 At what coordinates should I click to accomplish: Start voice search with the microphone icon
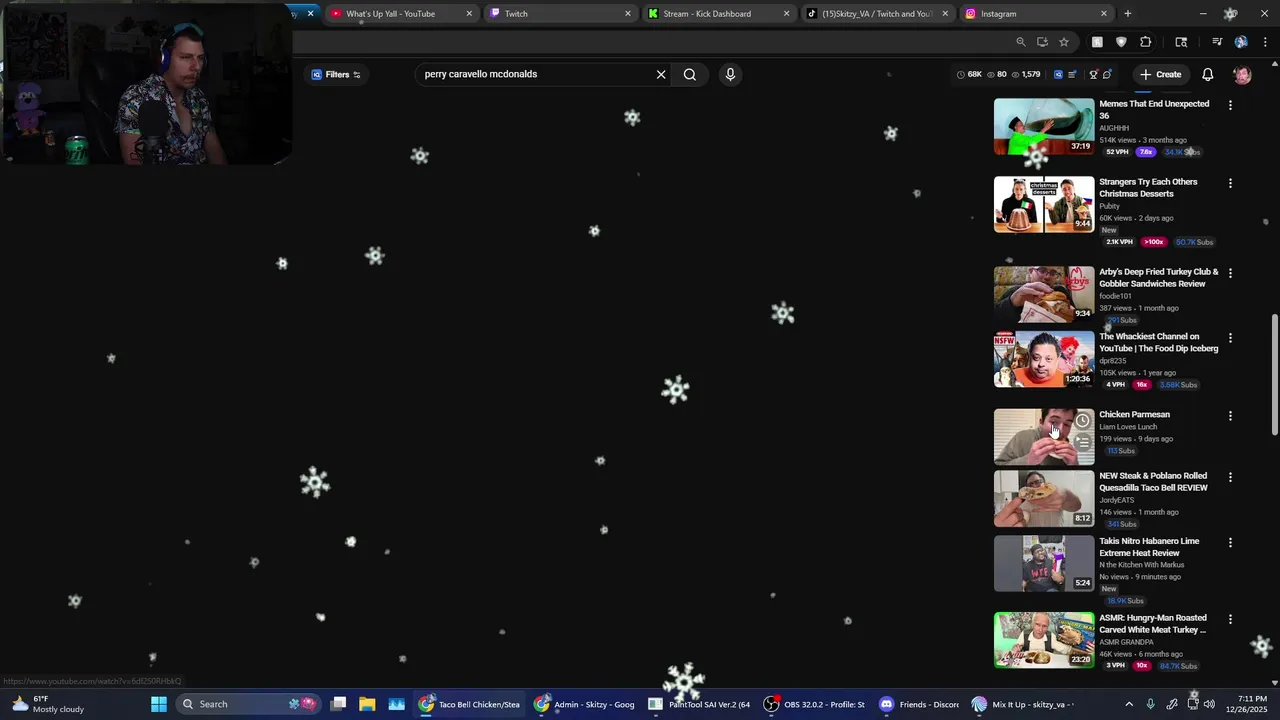coord(730,74)
